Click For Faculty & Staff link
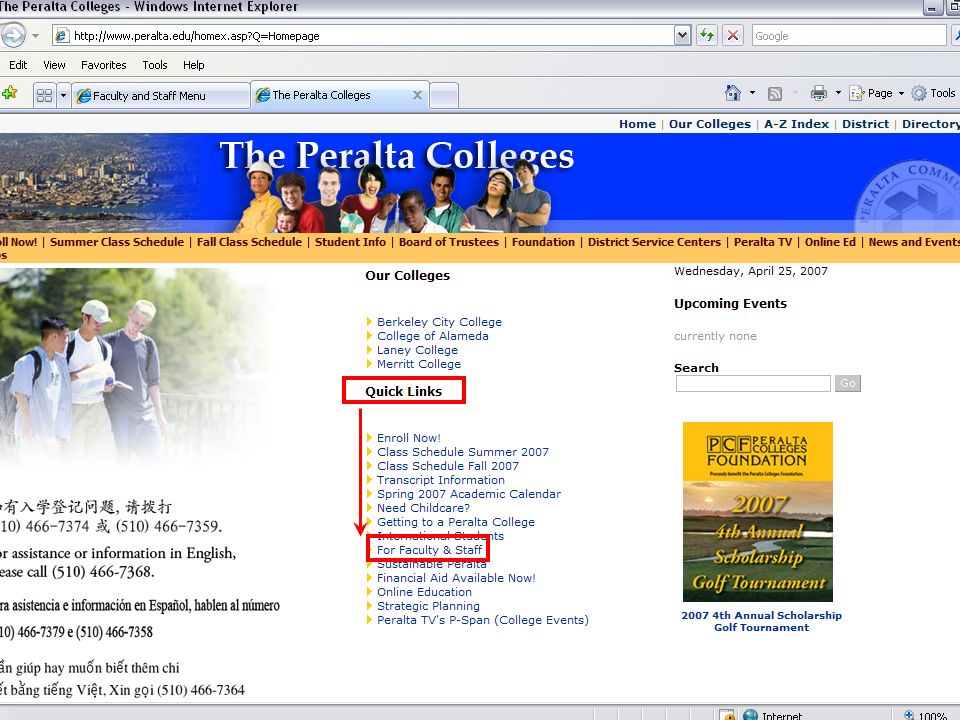Image resolution: width=960 pixels, height=720 pixels. click(x=429, y=550)
